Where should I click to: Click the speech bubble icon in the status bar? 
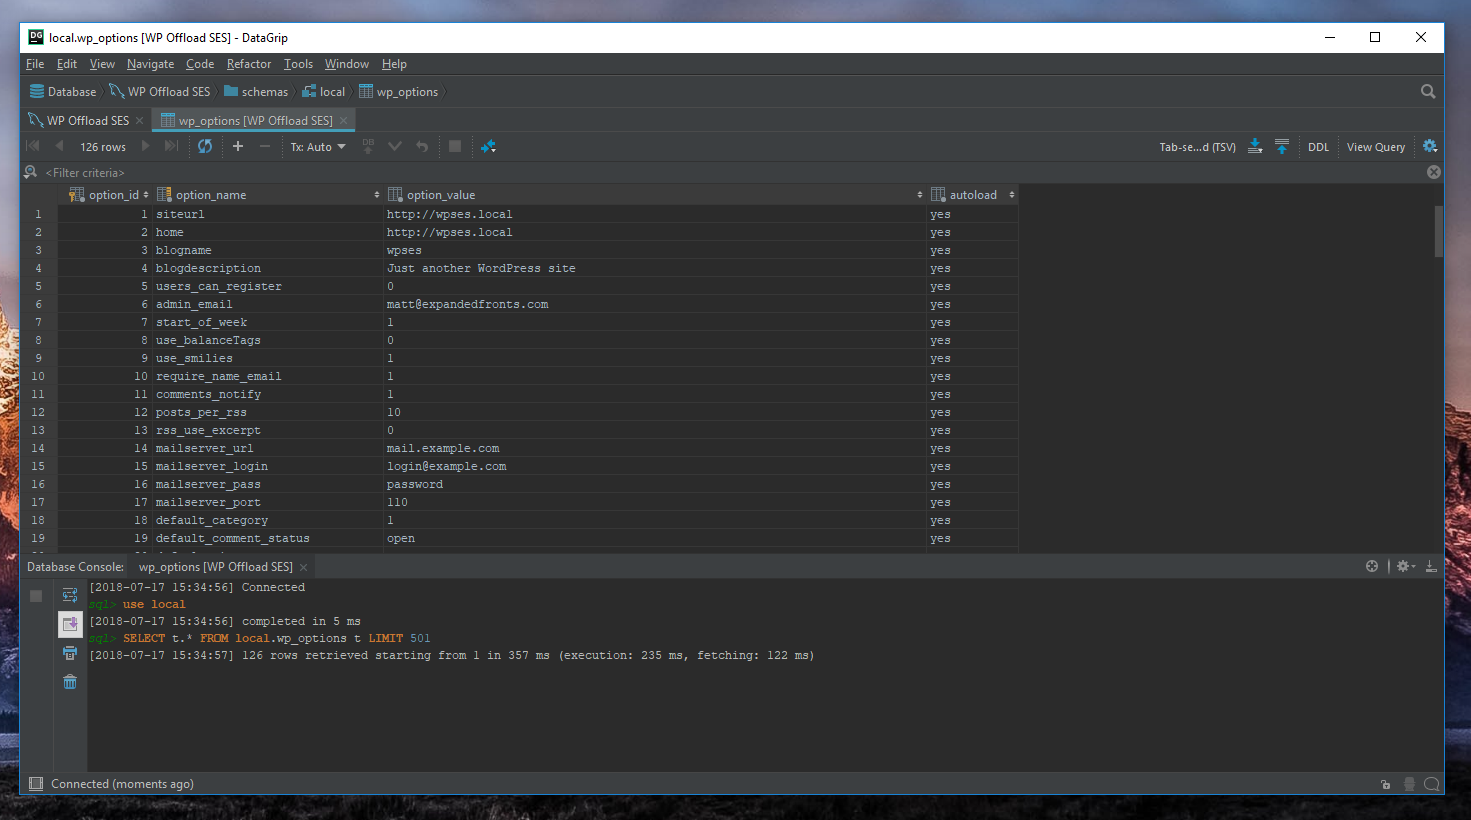click(1432, 784)
